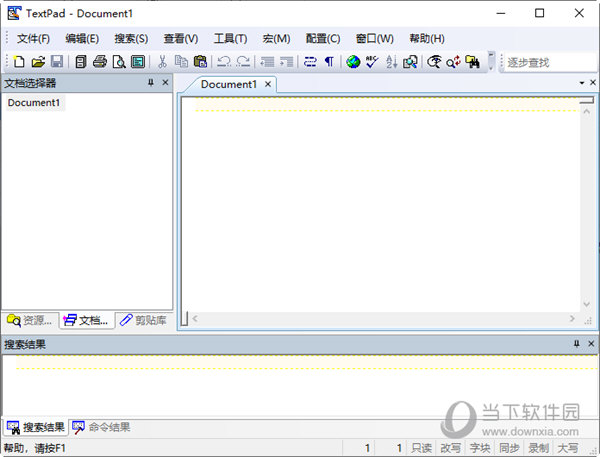The image size is (600, 457).
Task: Open the document tab list dropdown arrow
Action: pos(582,83)
